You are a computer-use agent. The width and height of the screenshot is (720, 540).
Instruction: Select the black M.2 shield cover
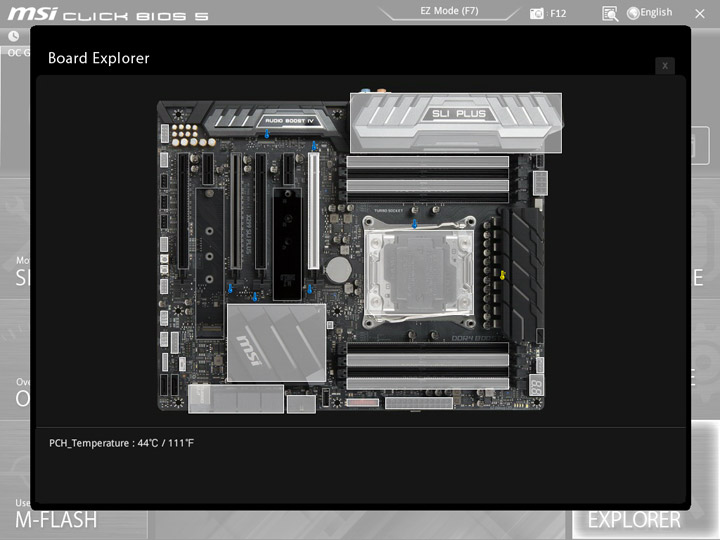pyautogui.click(x=287, y=244)
